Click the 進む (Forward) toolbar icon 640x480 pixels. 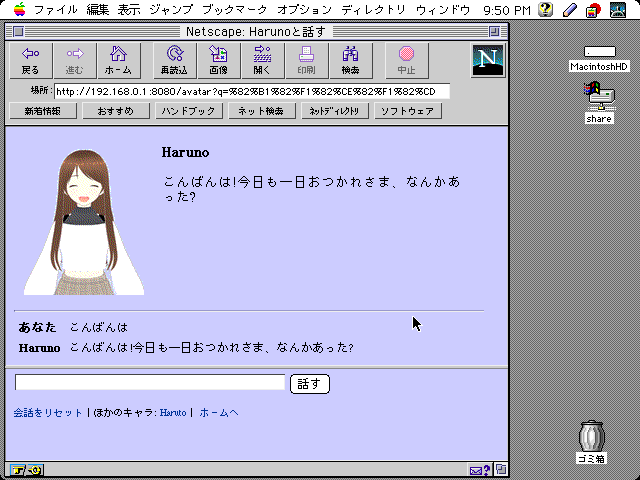click(x=75, y=60)
